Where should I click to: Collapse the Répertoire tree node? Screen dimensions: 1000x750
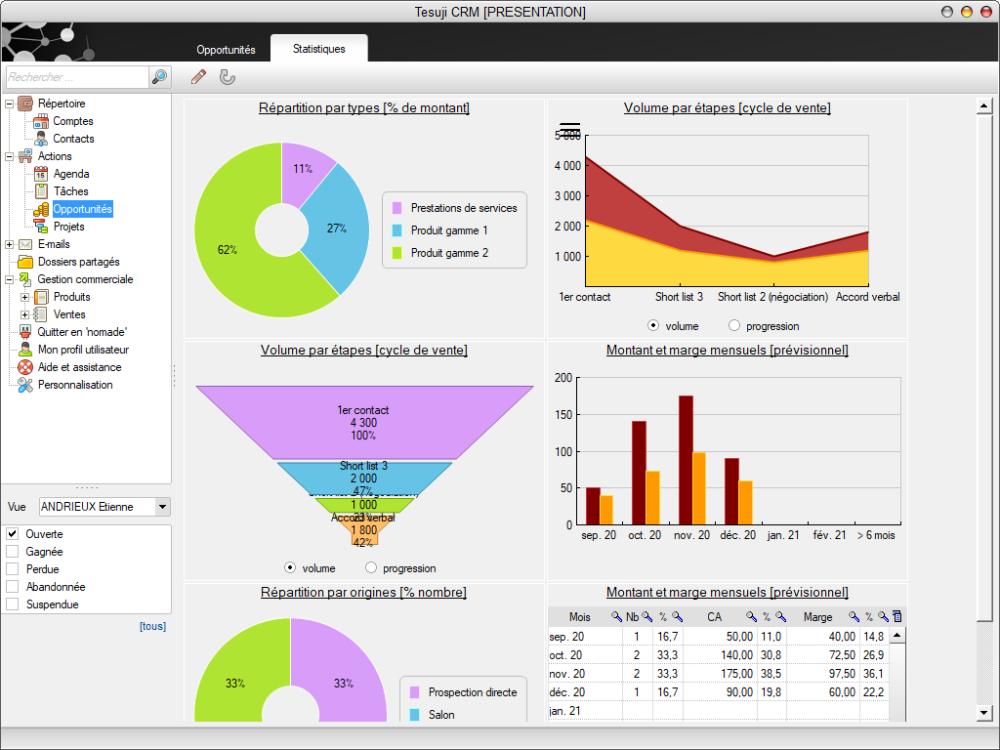10,104
